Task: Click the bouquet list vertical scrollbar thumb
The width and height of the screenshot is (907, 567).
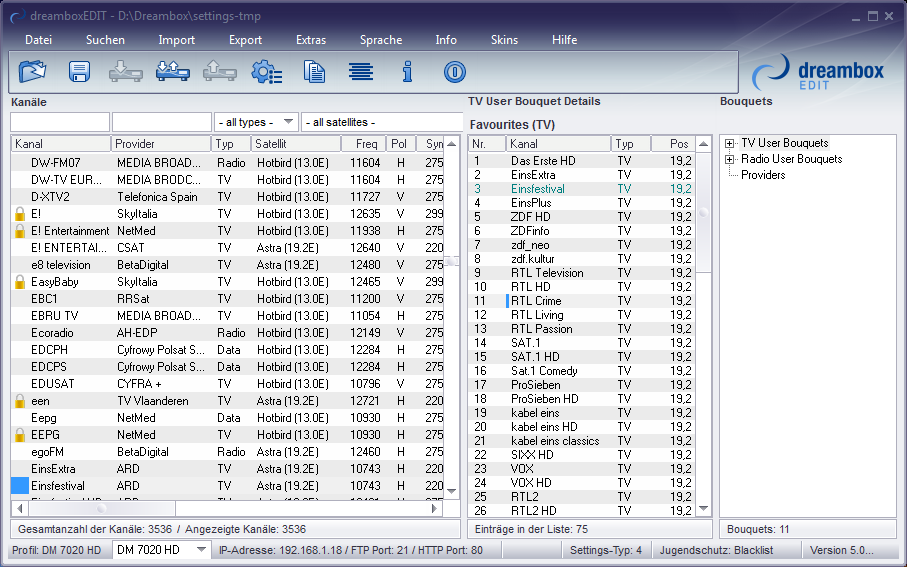Action: pos(703,212)
